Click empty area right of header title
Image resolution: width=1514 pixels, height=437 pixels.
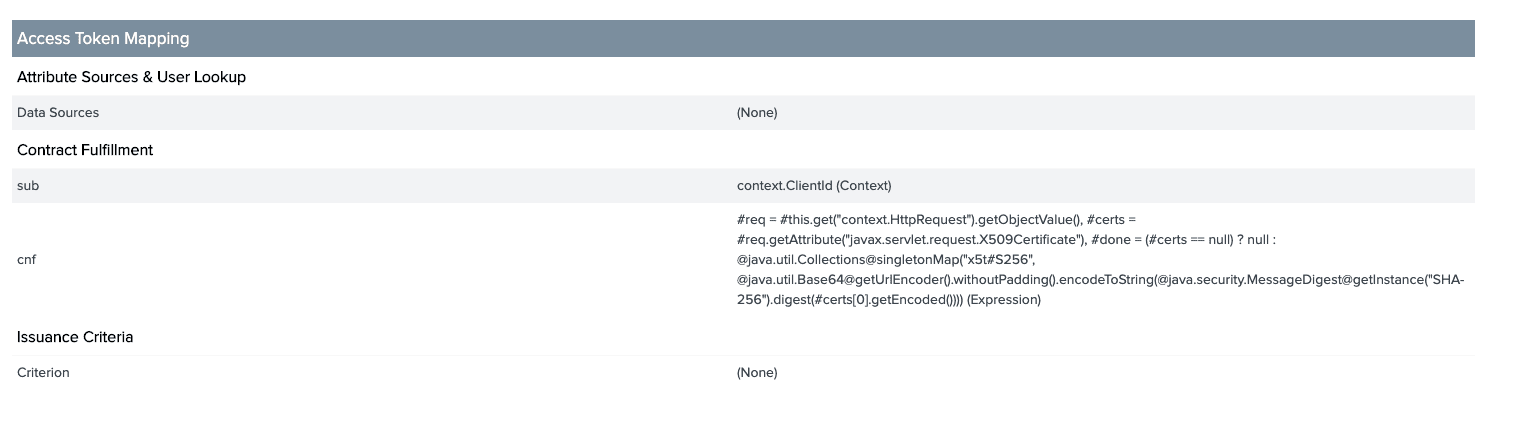click(830, 39)
